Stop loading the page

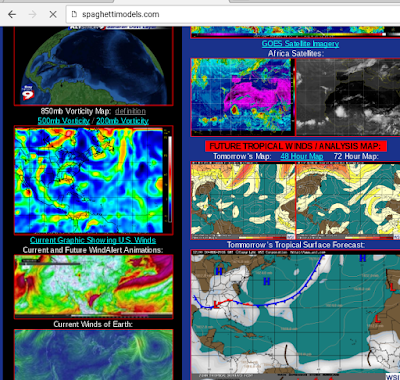coord(53,14)
